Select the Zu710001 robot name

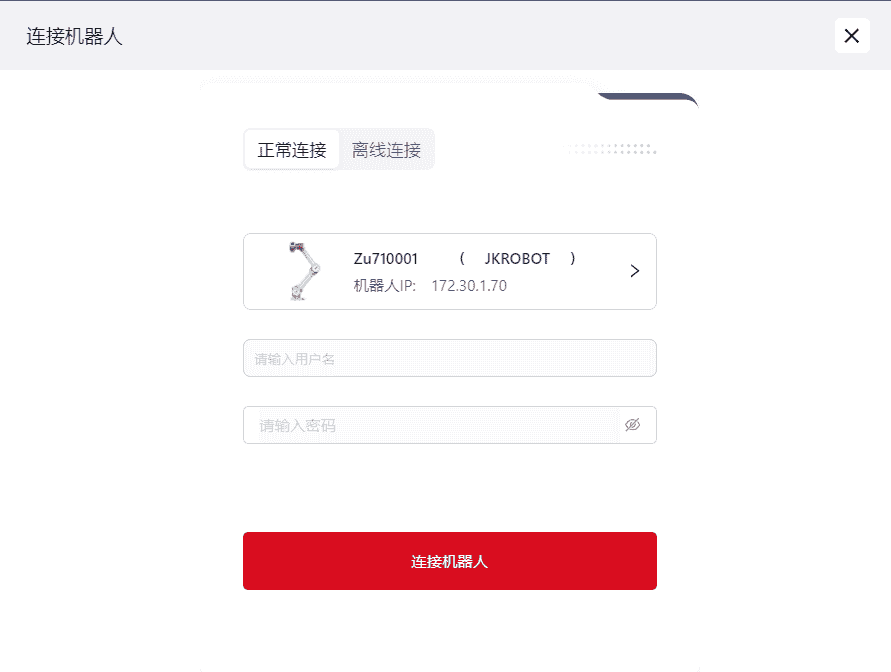[x=386, y=259]
